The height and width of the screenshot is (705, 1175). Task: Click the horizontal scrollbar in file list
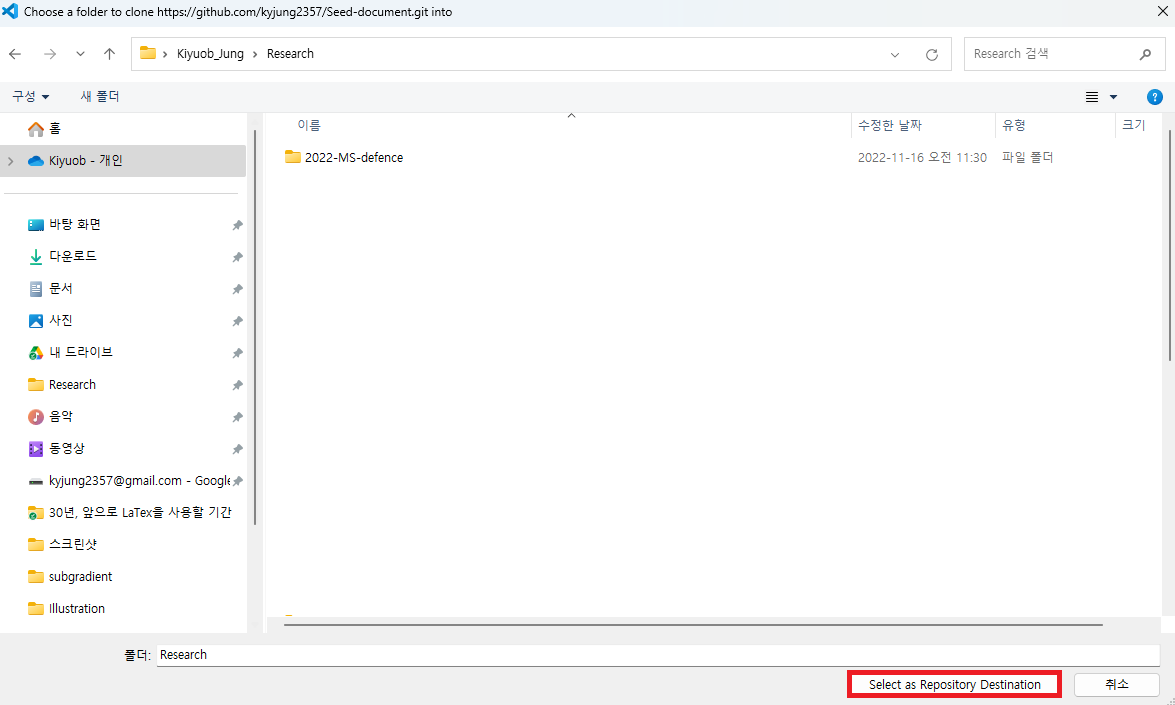[x=693, y=624]
